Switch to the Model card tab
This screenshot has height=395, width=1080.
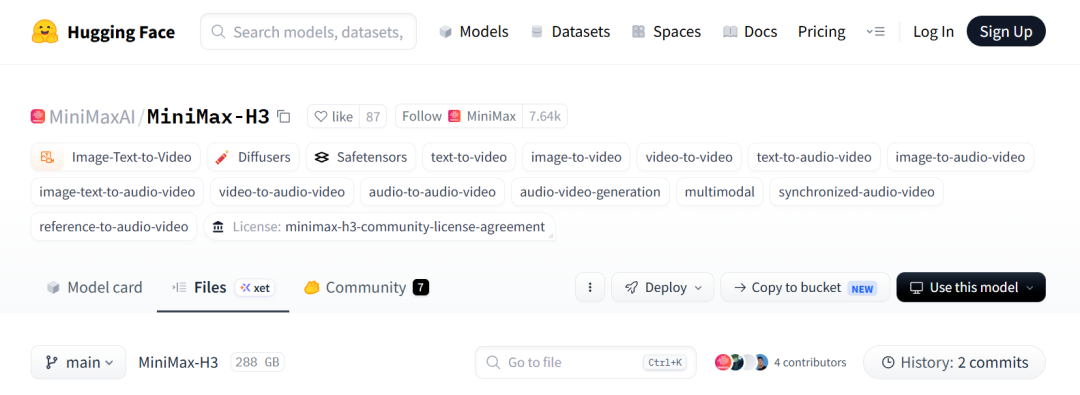click(x=94, y=287)
